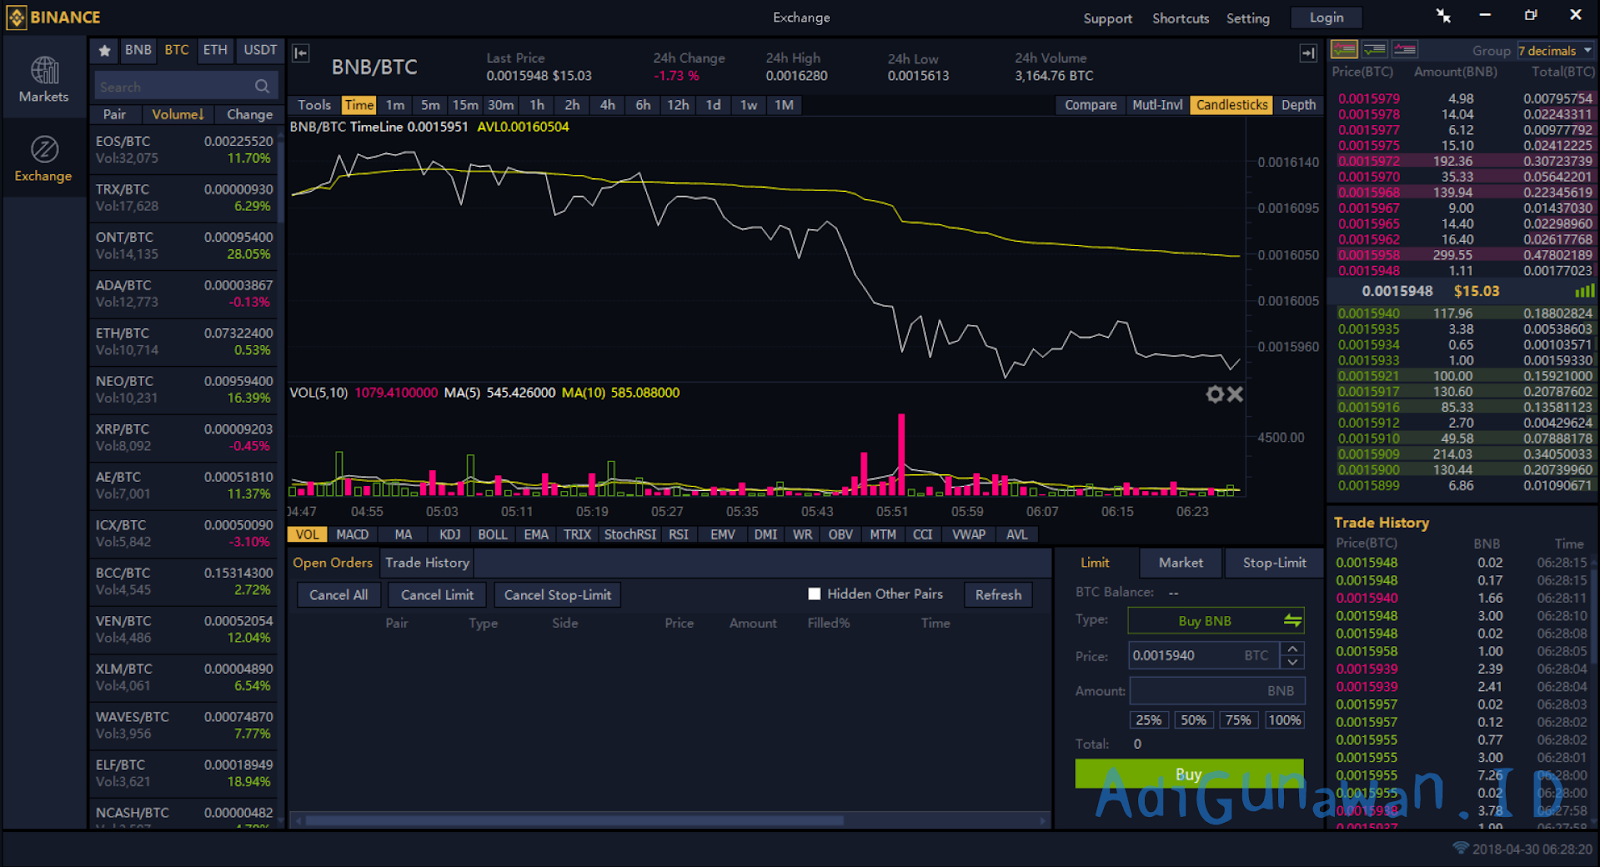Image resolution: width=1600 pixels, height=867 pixels.
Task: Switch chart to Depth view
Action: pos(1298,105)
